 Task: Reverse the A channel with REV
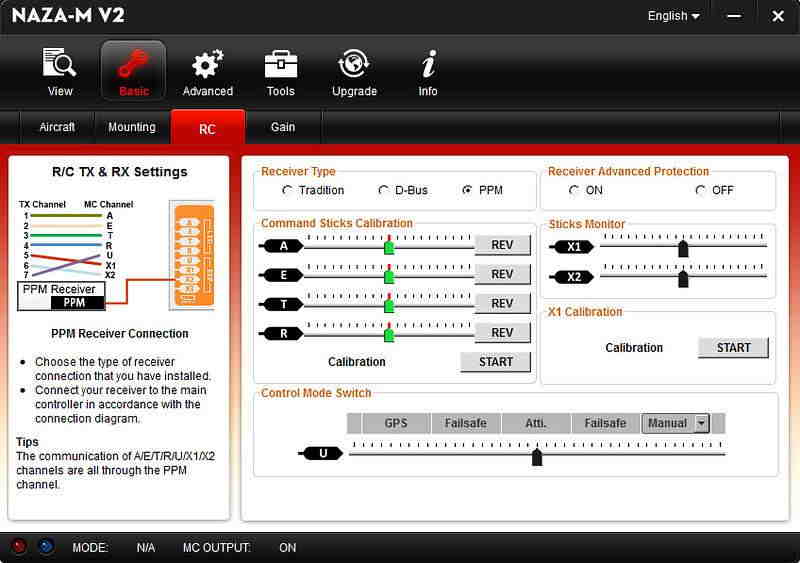[x=502, y=245]
